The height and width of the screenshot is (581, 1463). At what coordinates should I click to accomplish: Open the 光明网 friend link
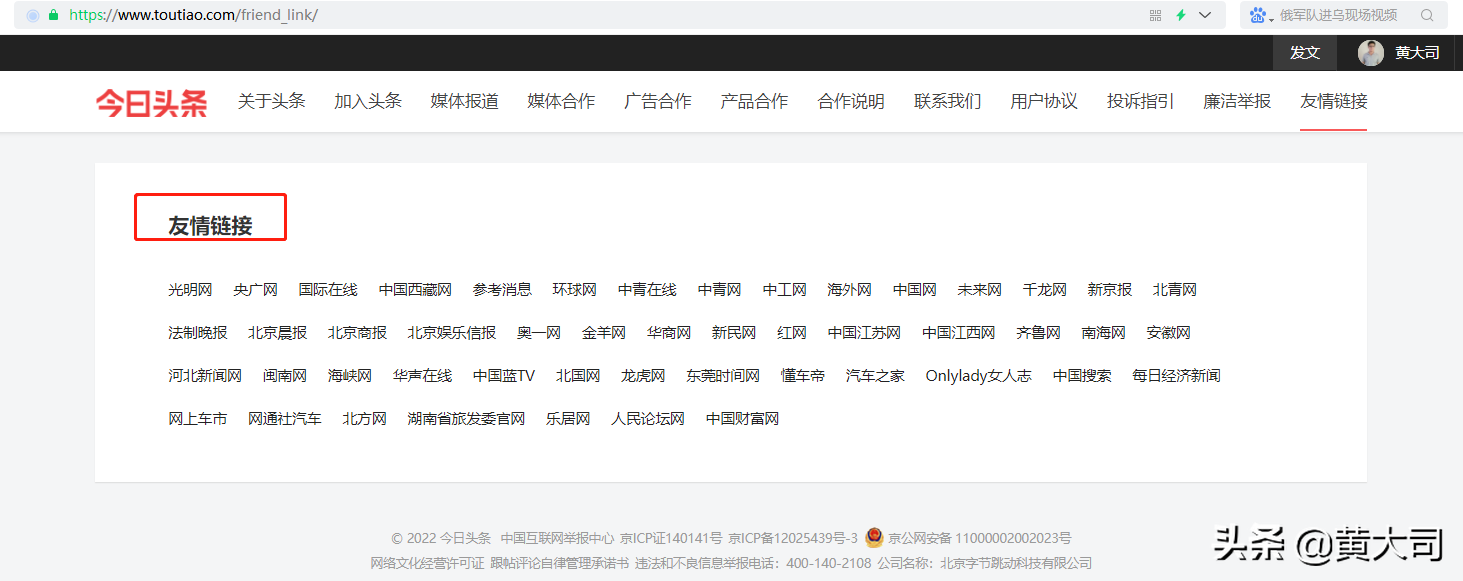tap(190, 290)
